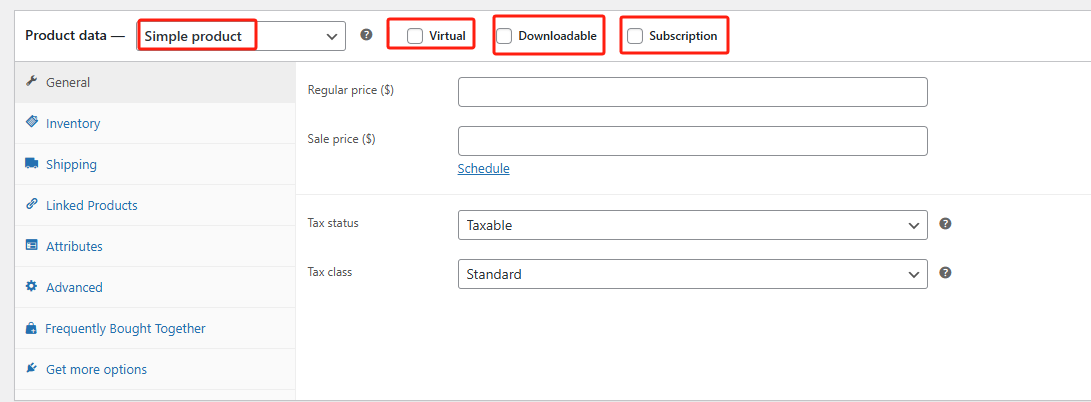Viewport: 1091px width, 402px height.
Task: Click the Inventory tag icon
Action: tap(31, 122)
